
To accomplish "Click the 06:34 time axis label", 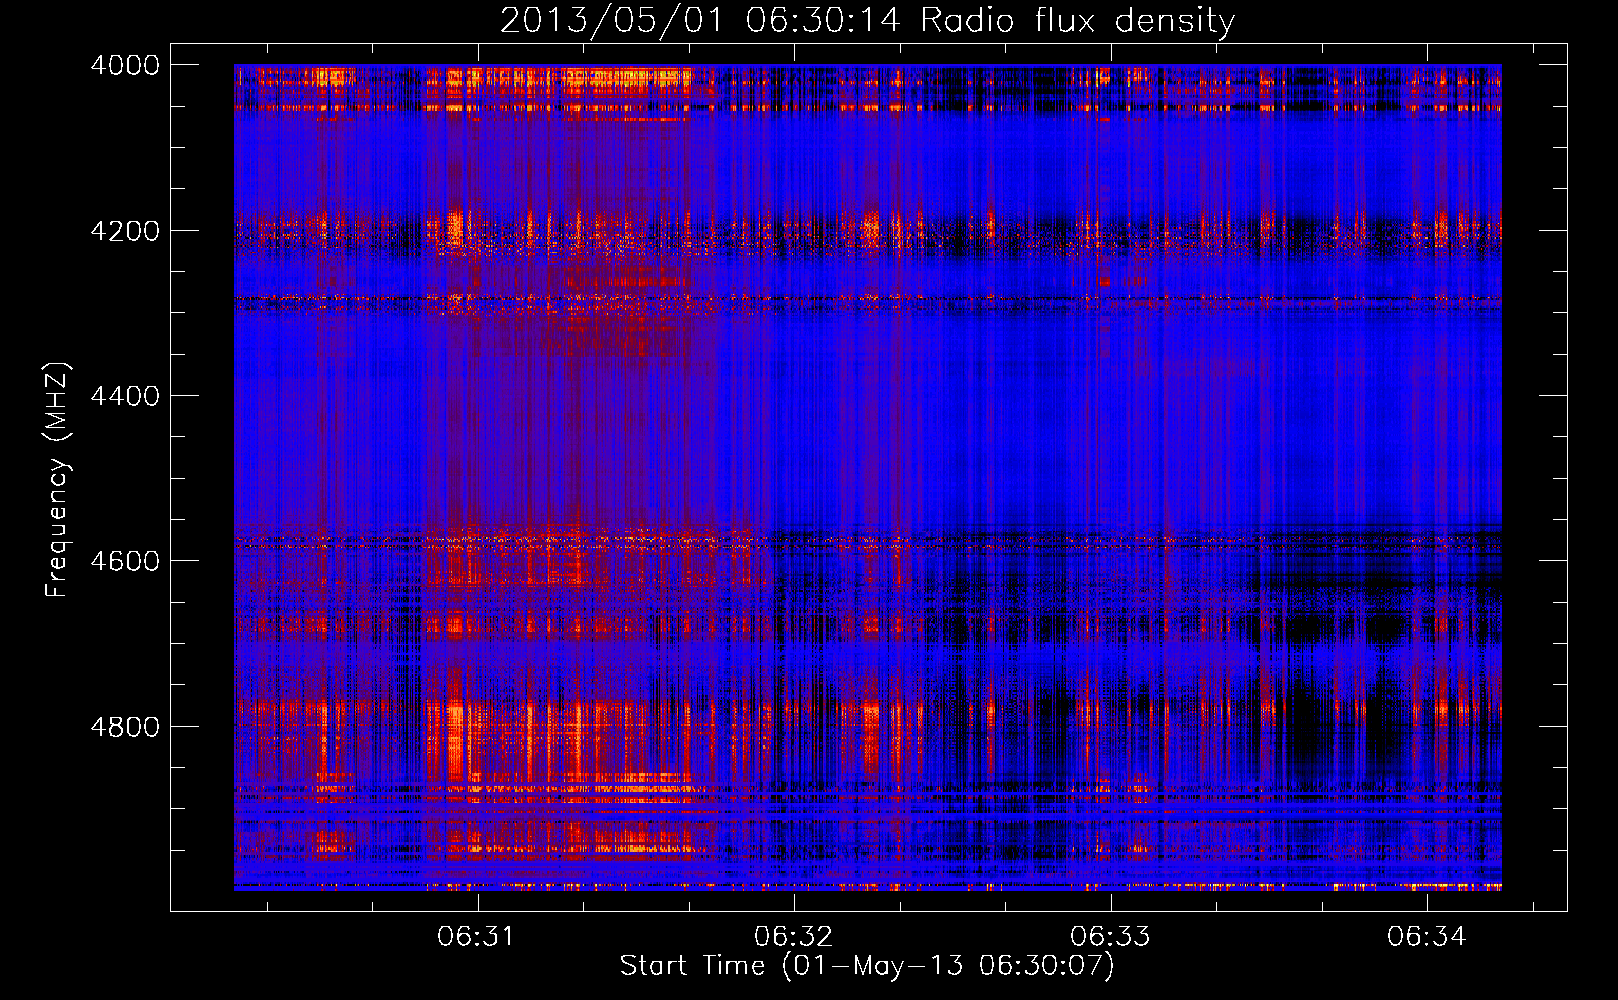I will click(x=1426, y=936).
